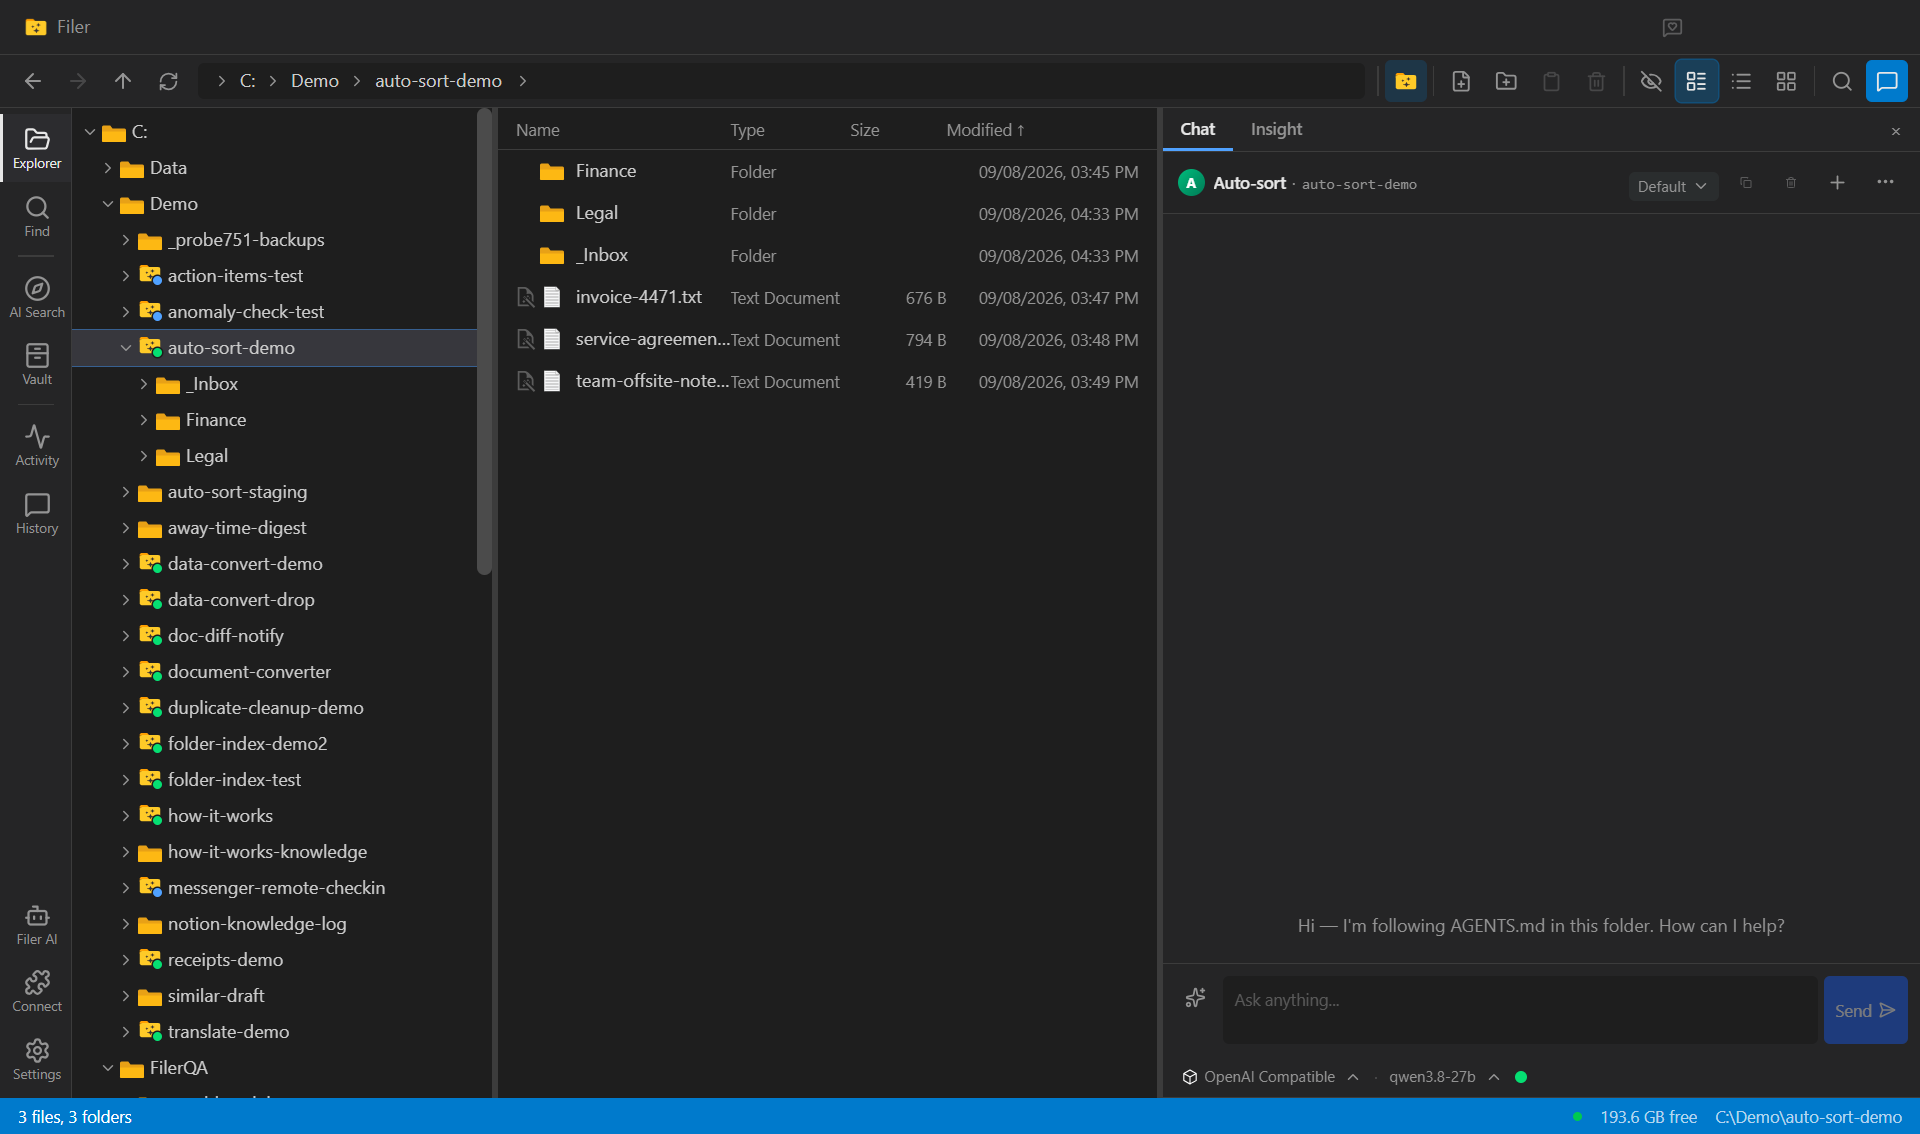
Task: Open the History sidebar section
Action: (37, 513)
